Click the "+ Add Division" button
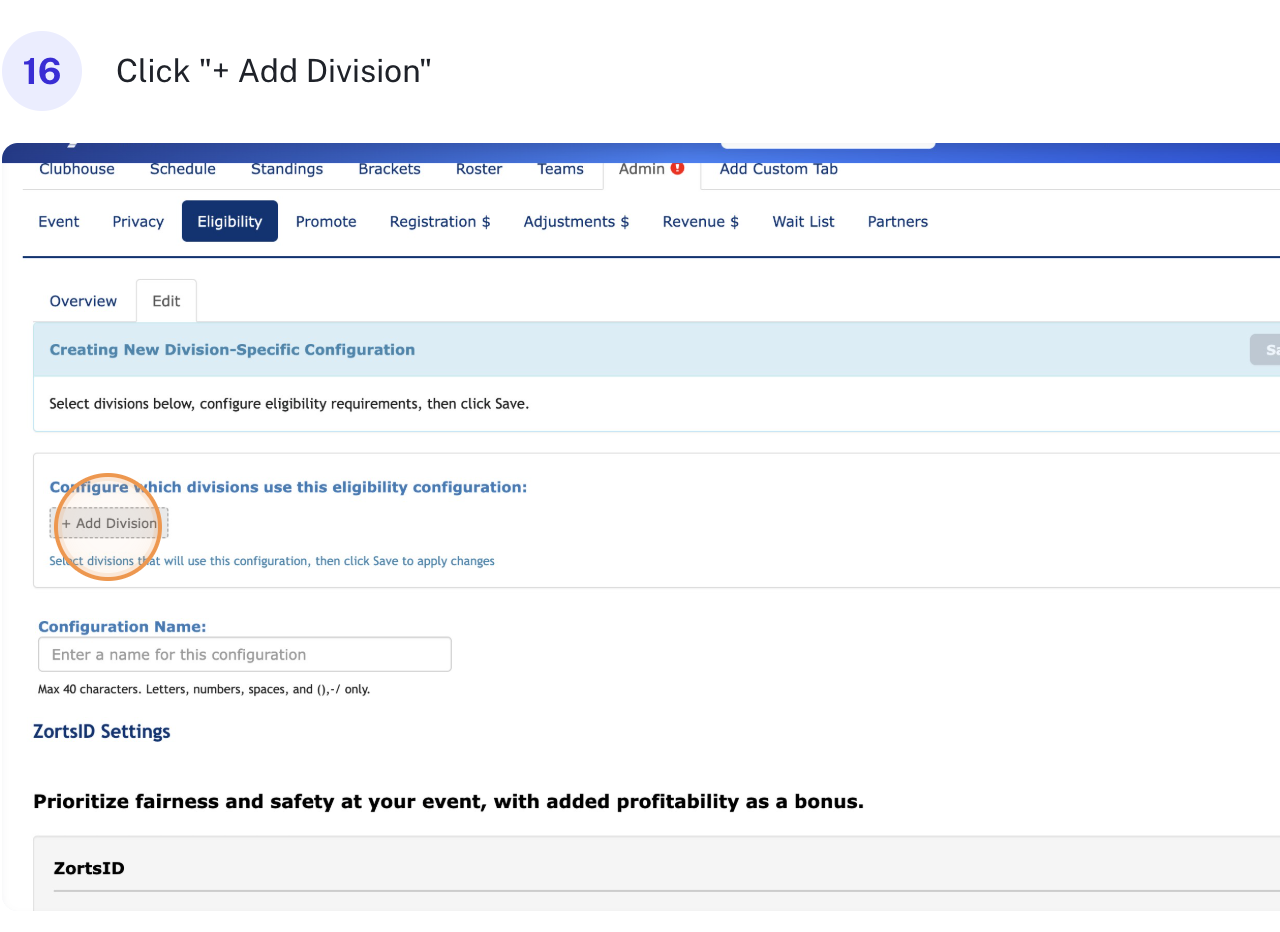 coord(109,523)
